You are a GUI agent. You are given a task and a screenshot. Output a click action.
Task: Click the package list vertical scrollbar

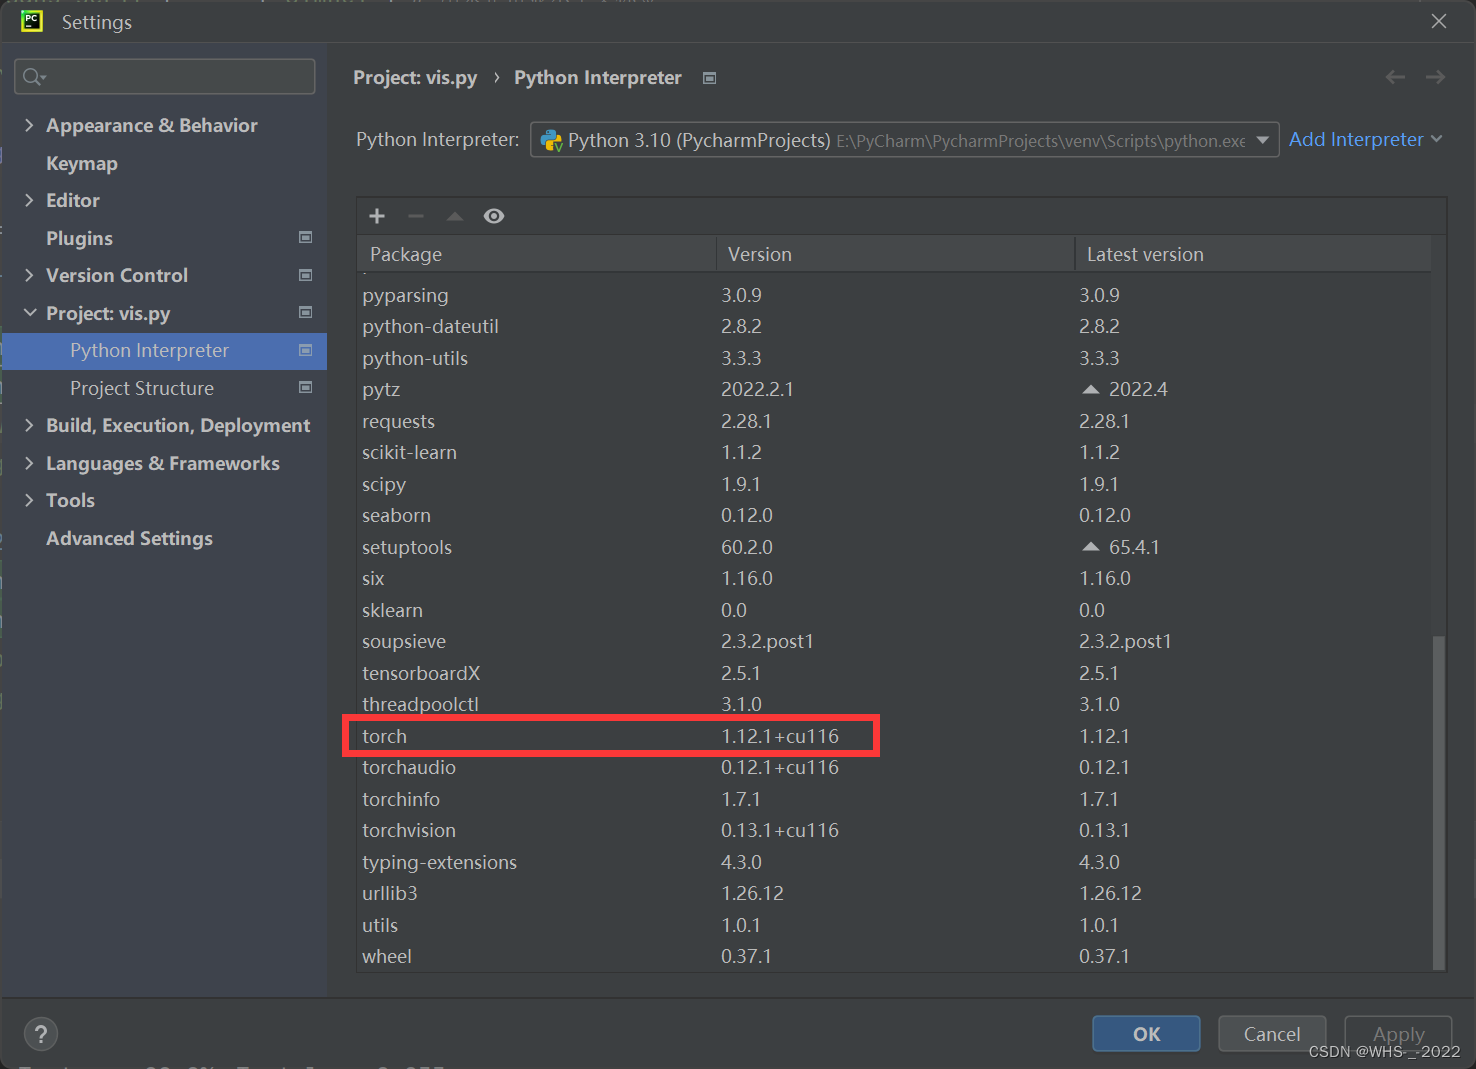tap(1439, 802)
